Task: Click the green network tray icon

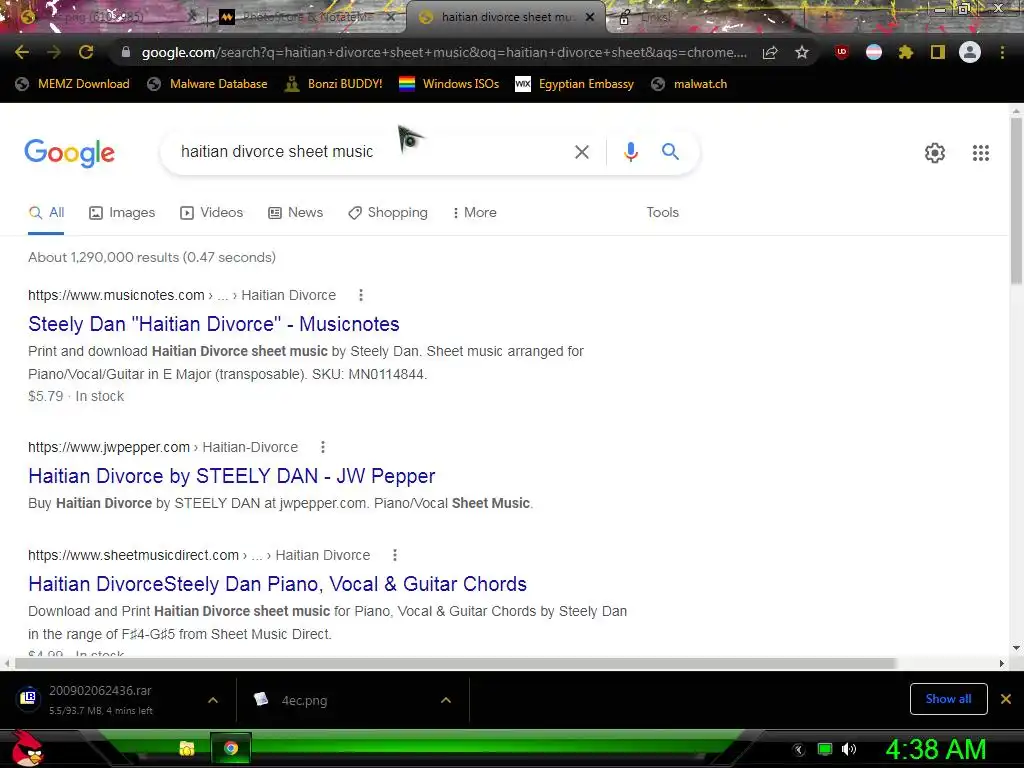Action: 825,749
